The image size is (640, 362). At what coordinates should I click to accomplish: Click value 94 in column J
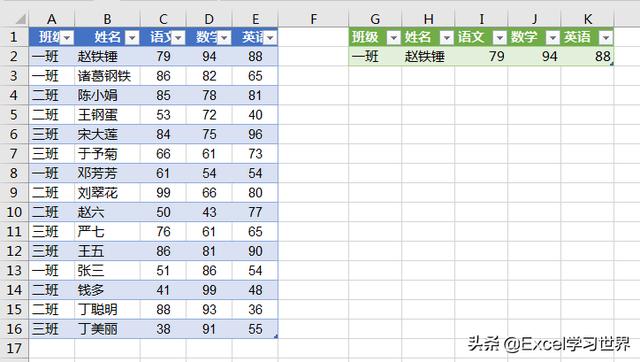coord(534,56)
